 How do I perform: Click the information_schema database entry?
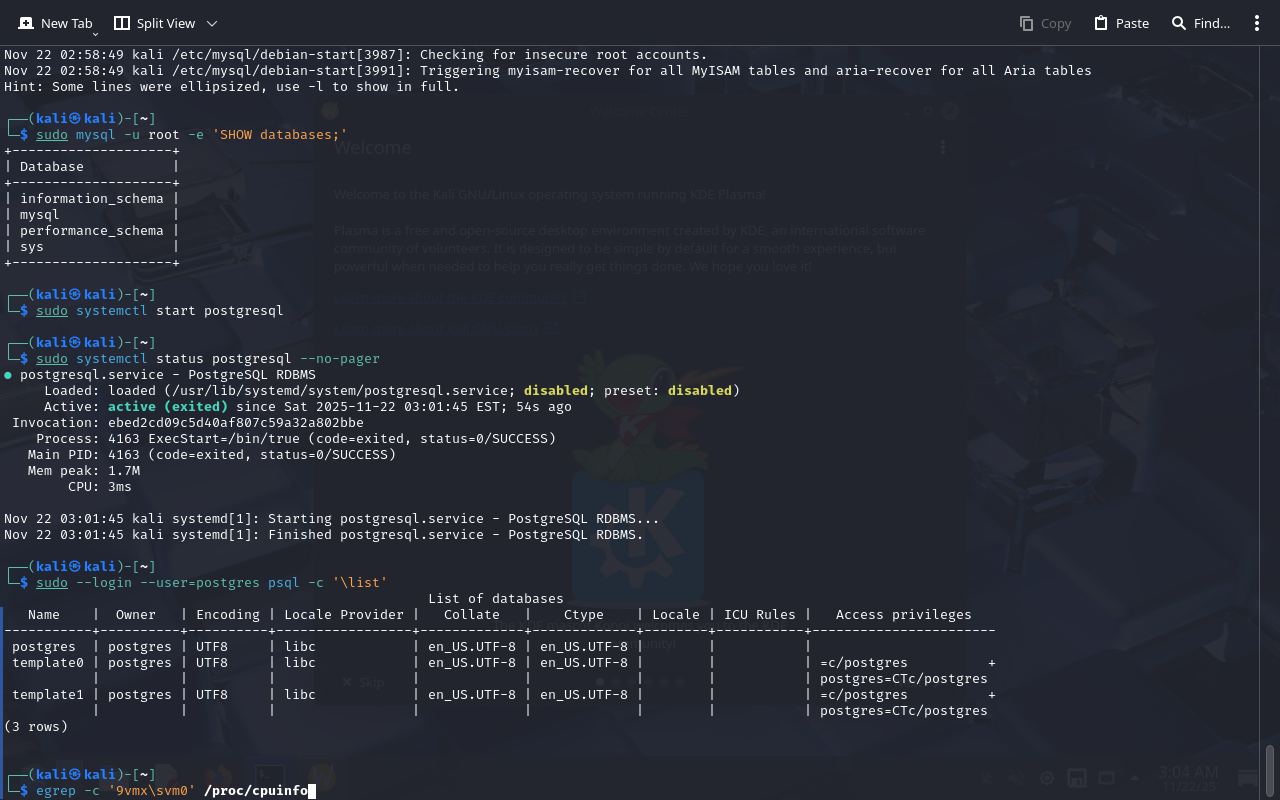[x=91, y=199]
